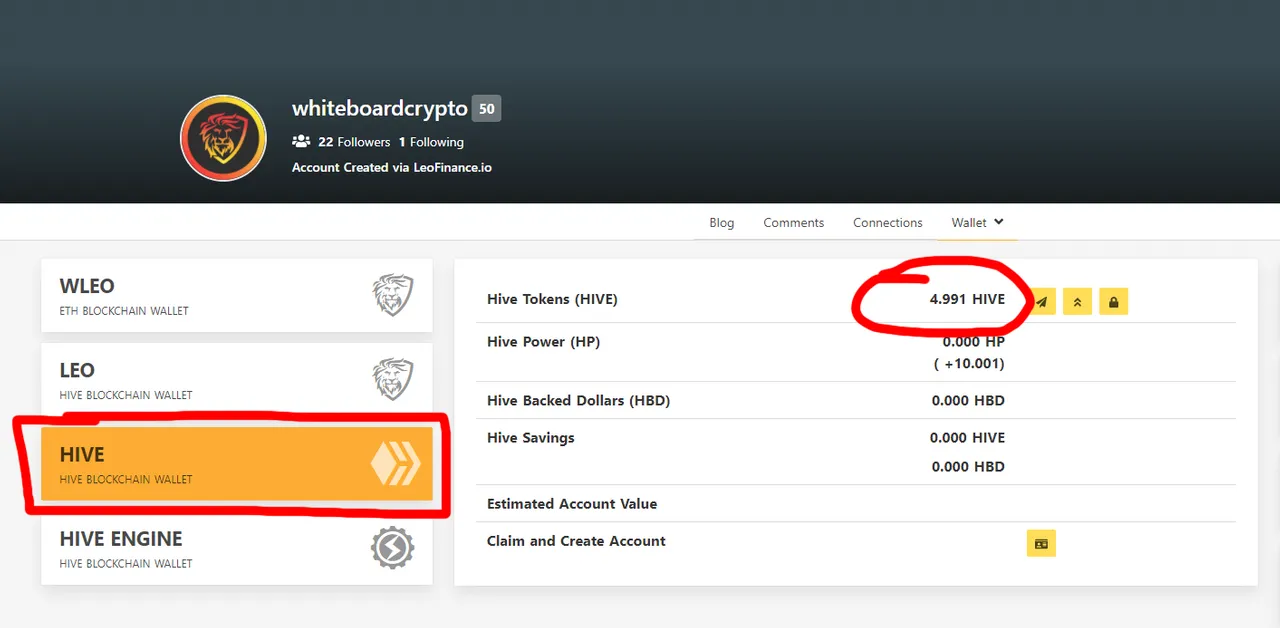Select the HIVE ENGINE wallet card
Image resolution: width=1280 pixels, height=628 pixels.
237,548
